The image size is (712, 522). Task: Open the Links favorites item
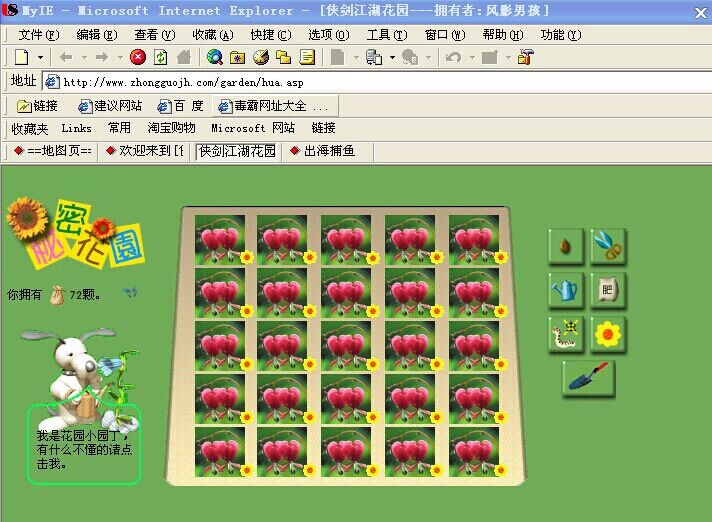pyautogui.click(x=76, y=128)
